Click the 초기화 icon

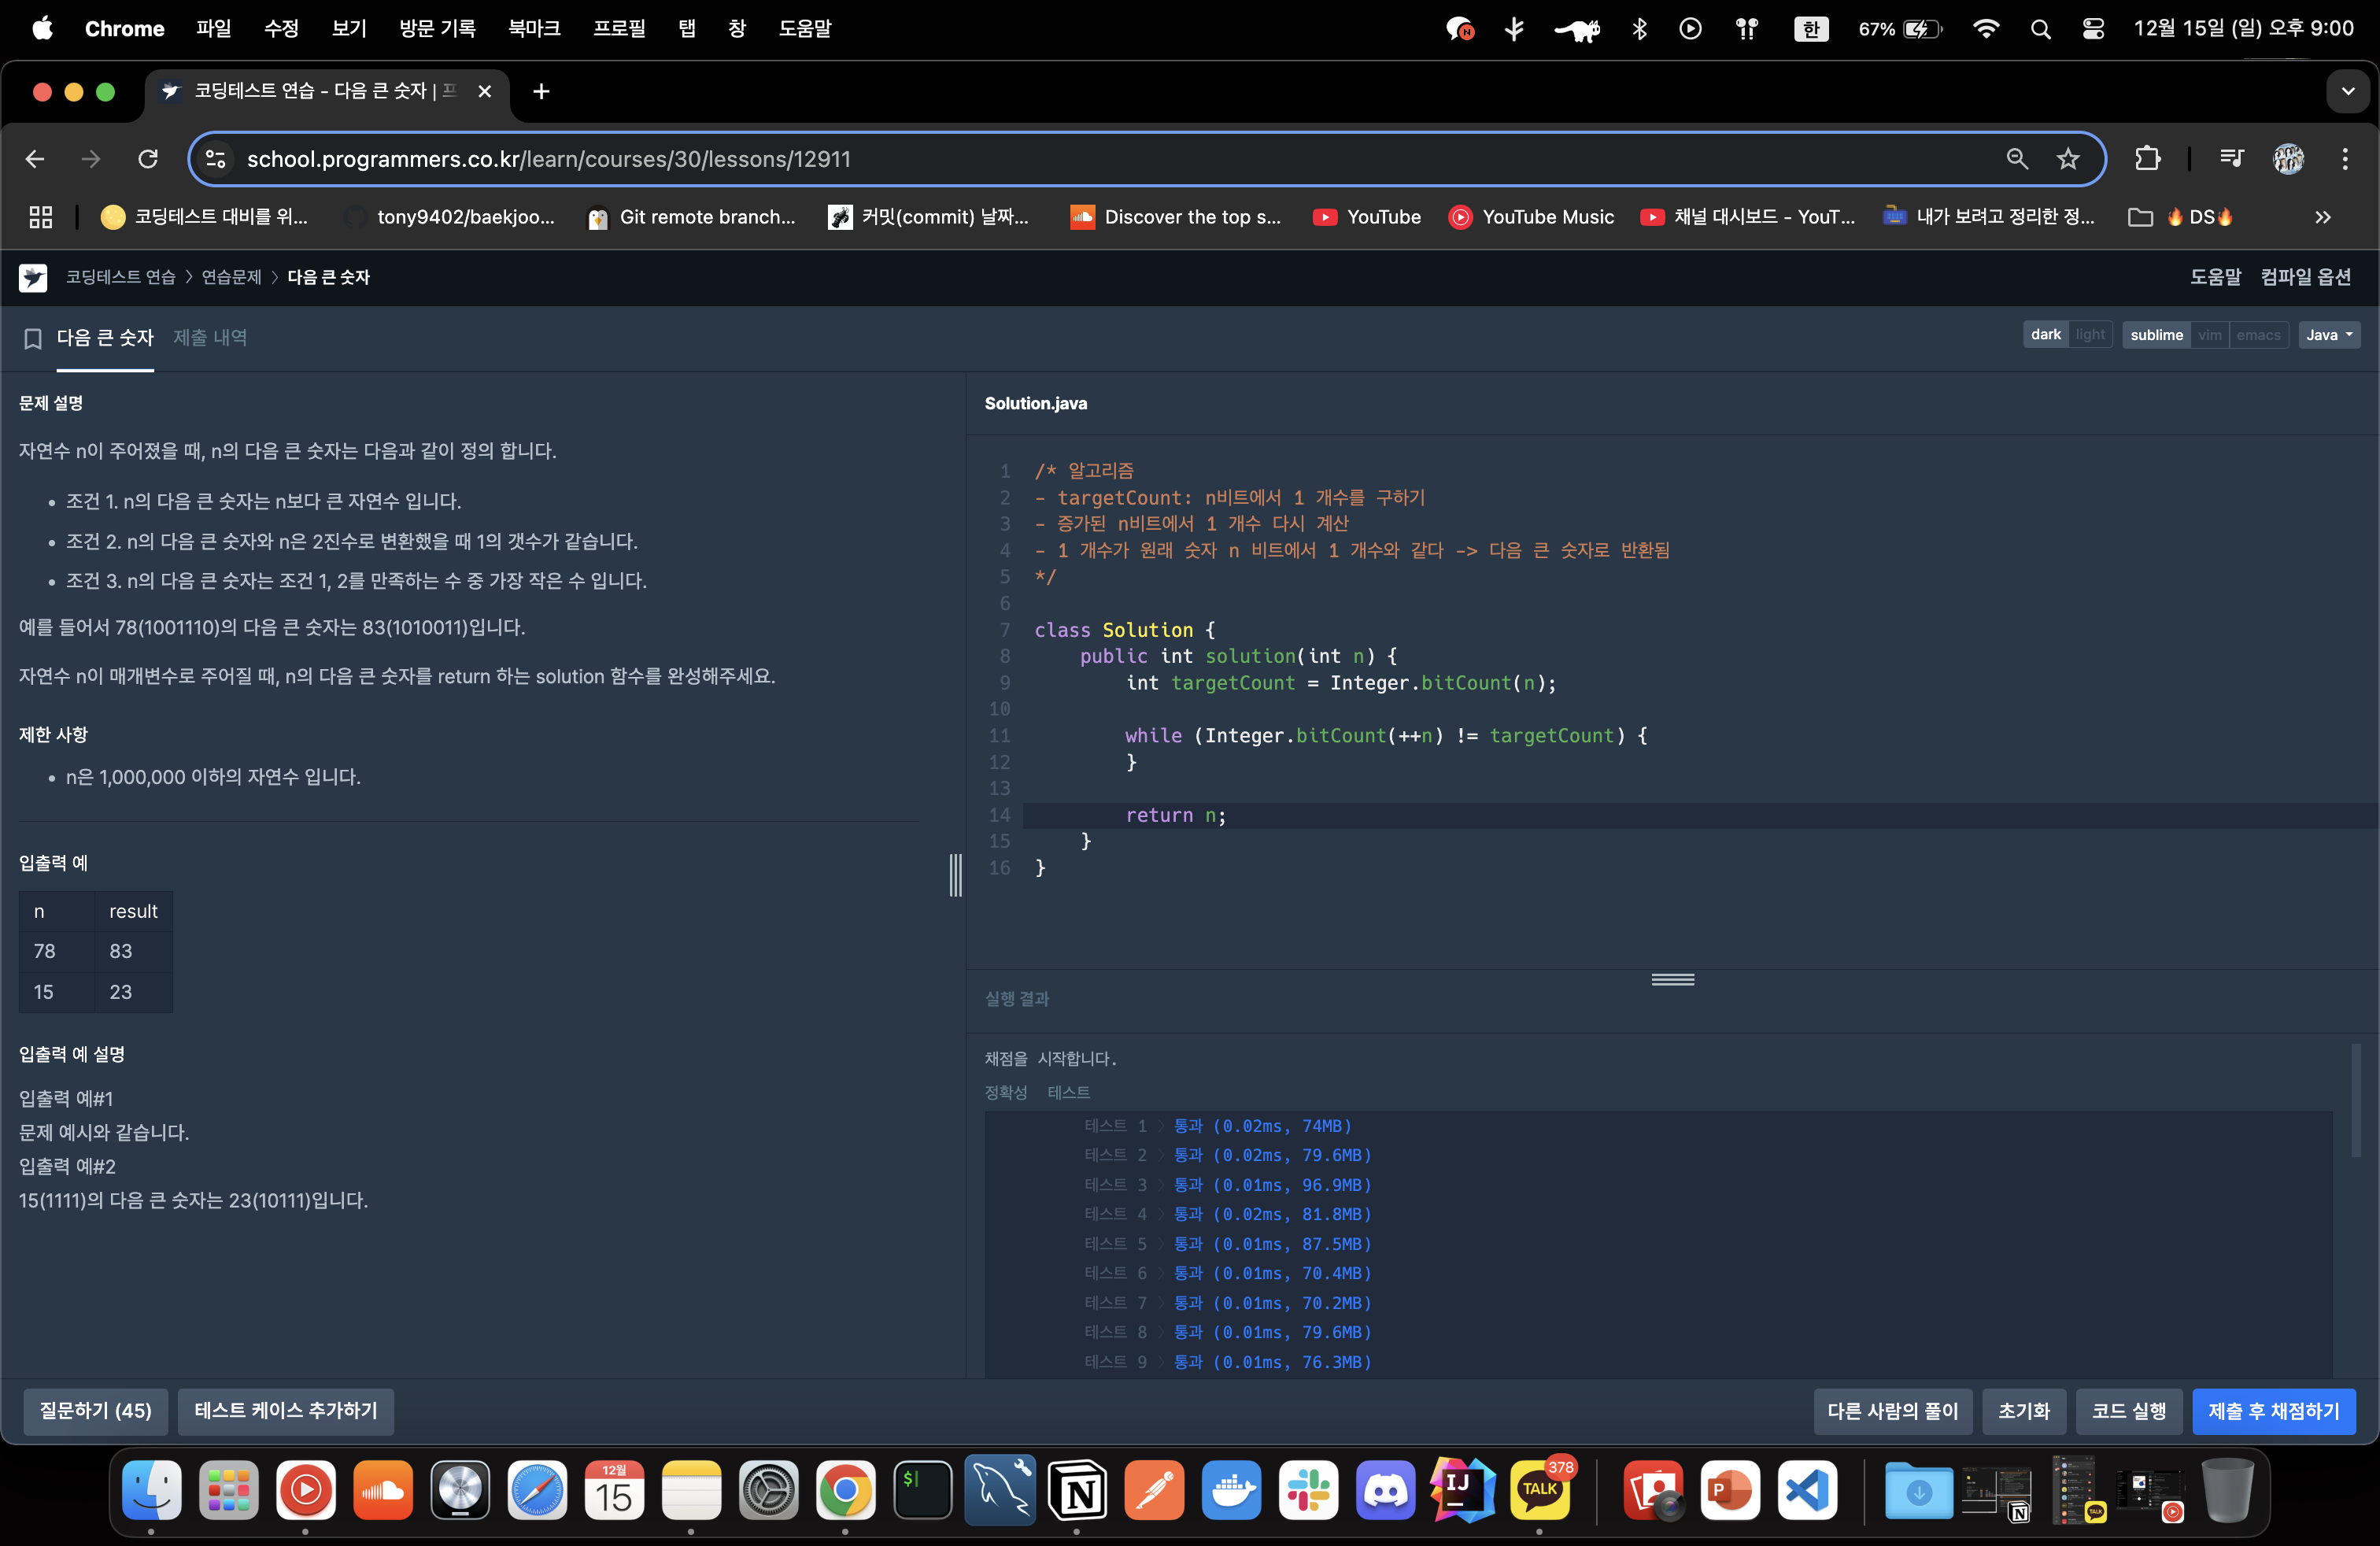pos(2024,1409)
